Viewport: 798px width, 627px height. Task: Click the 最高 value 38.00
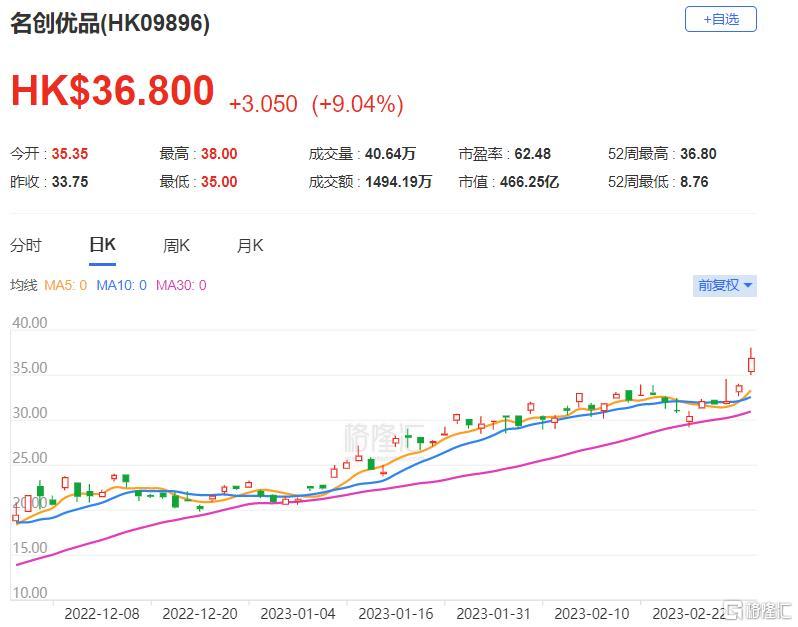pyautogui.click(x=219, y=154)
